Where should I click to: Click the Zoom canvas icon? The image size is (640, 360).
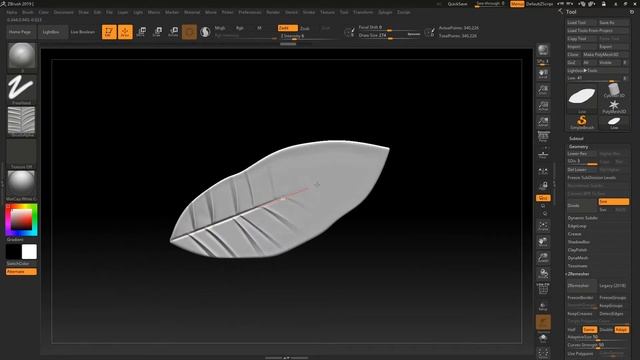(543, 90)
